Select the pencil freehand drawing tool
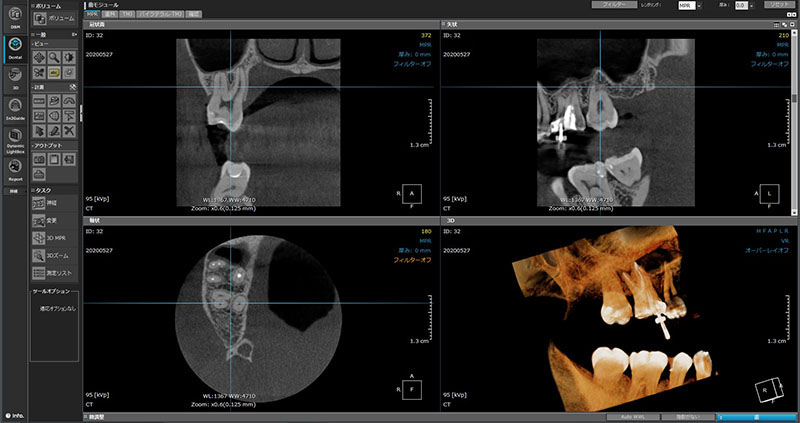The width and height of the screenshot is (800, 423). (x=54, y=131)
